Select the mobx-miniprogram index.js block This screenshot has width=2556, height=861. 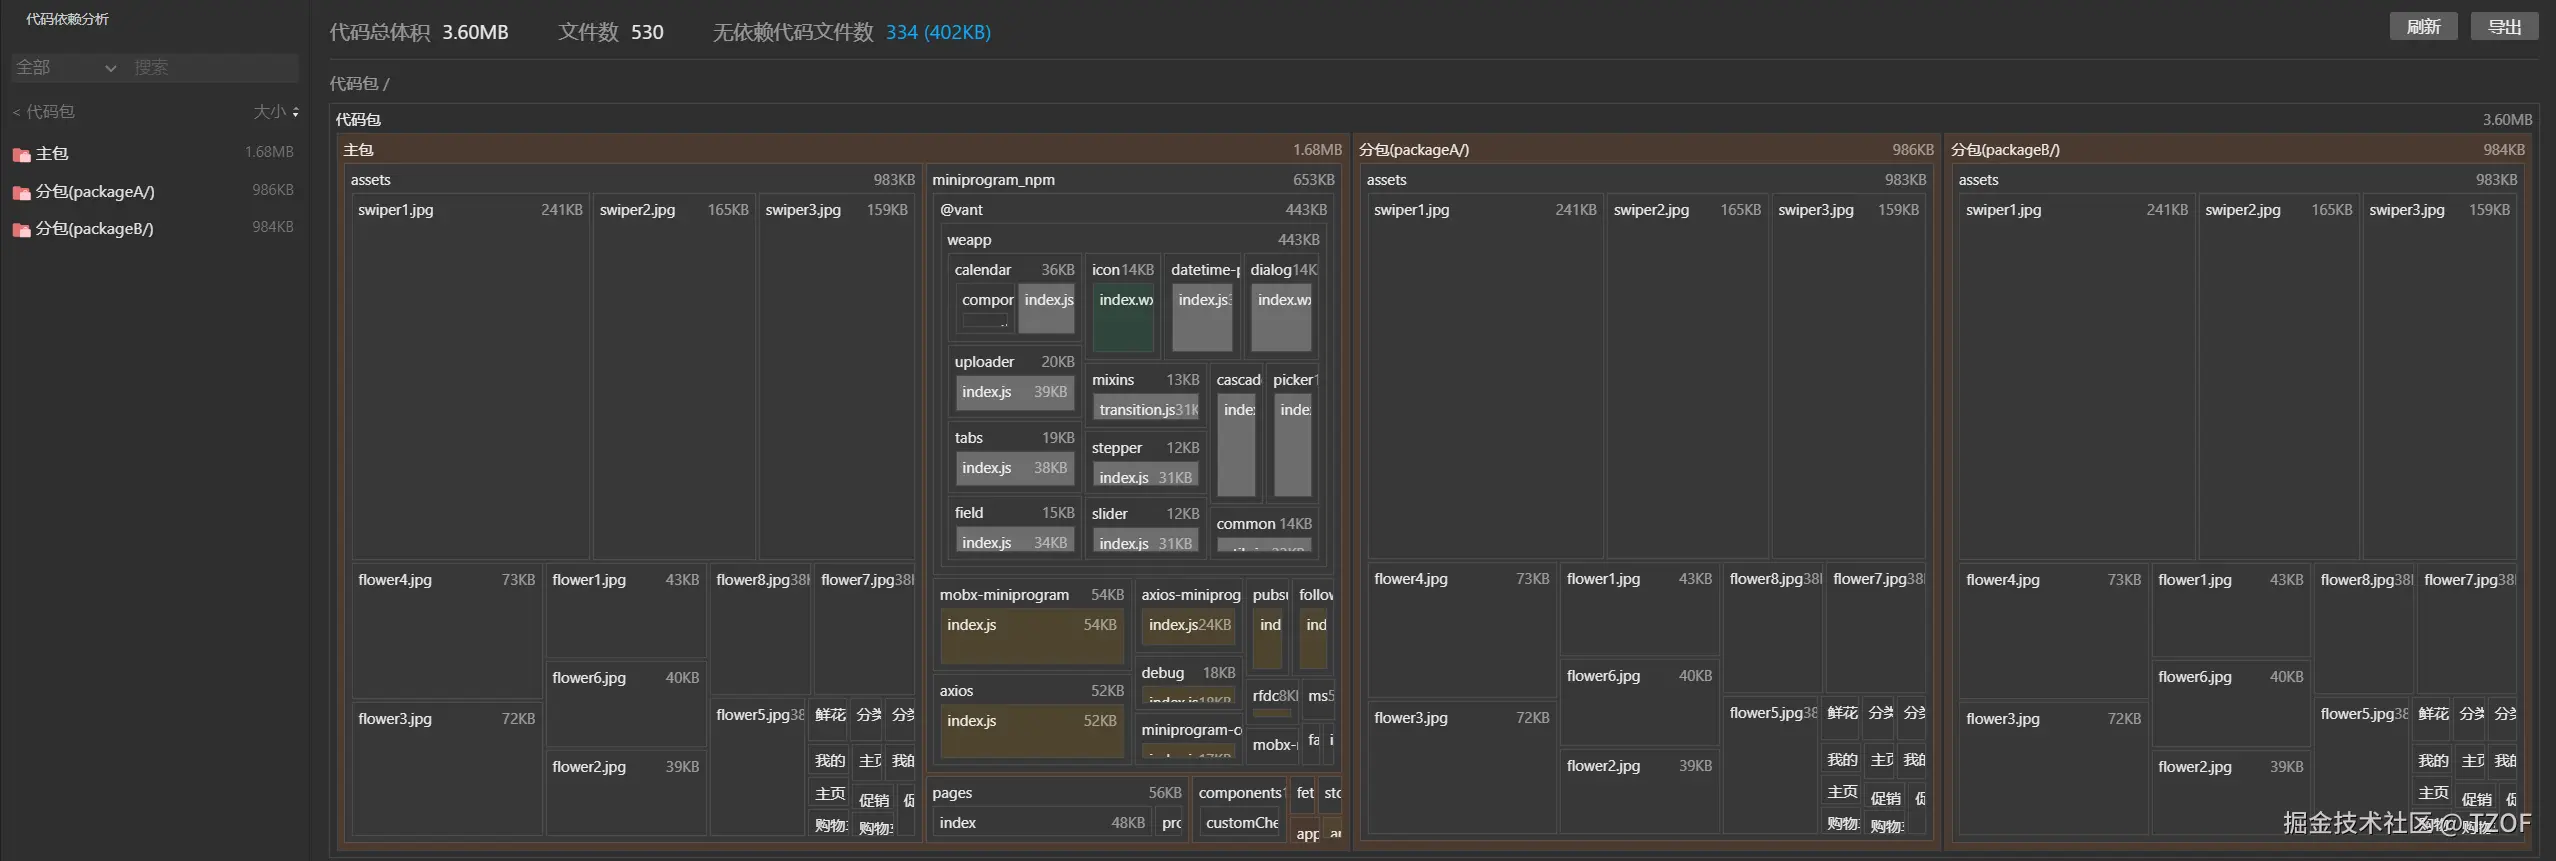1030,636
